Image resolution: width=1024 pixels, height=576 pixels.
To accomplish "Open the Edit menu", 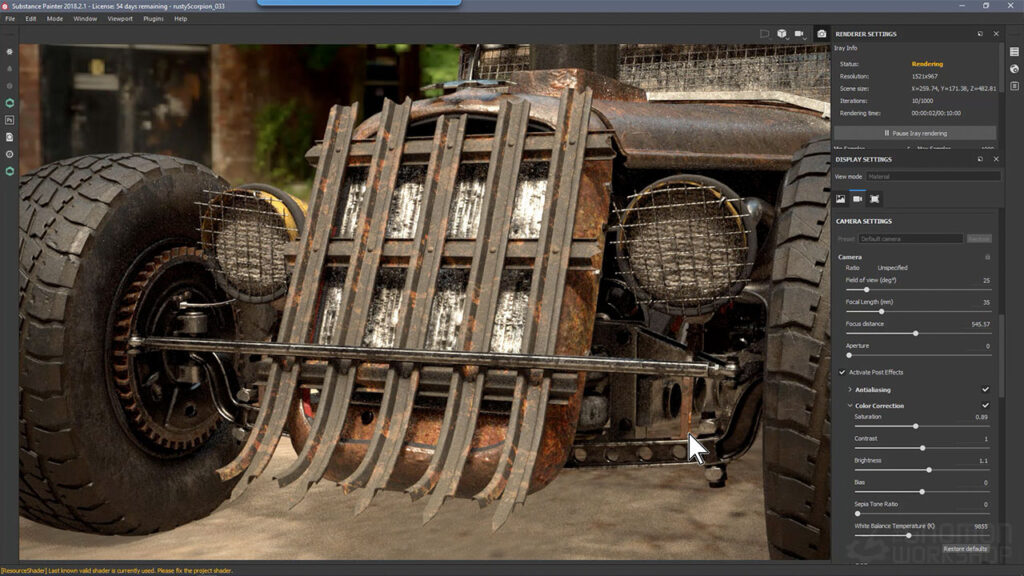I will tap(31, 19).
